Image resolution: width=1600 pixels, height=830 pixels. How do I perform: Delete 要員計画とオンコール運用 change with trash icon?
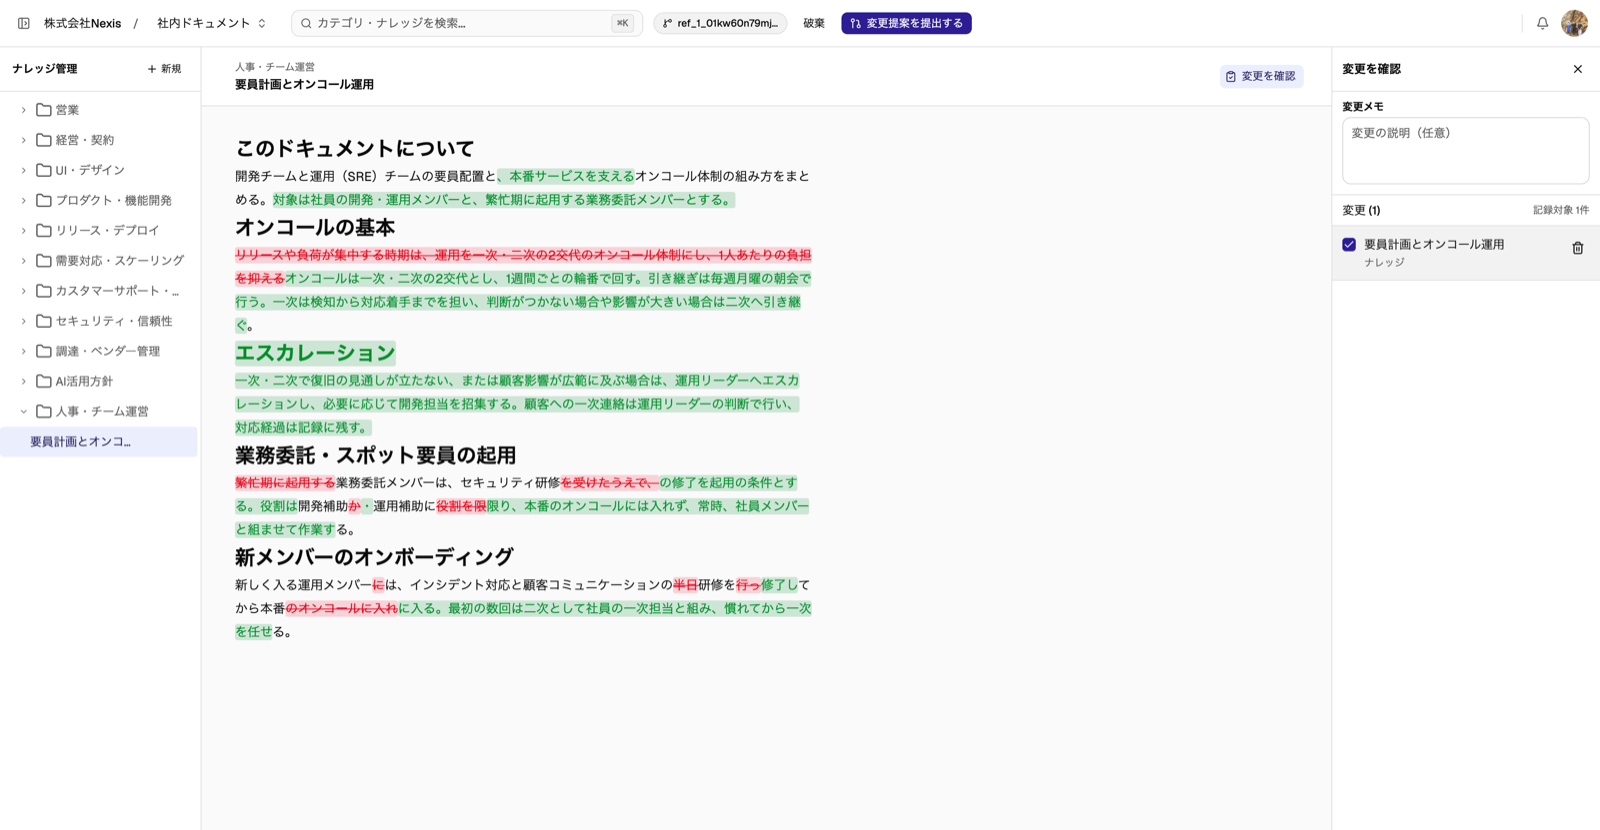tap(1578, 248)
